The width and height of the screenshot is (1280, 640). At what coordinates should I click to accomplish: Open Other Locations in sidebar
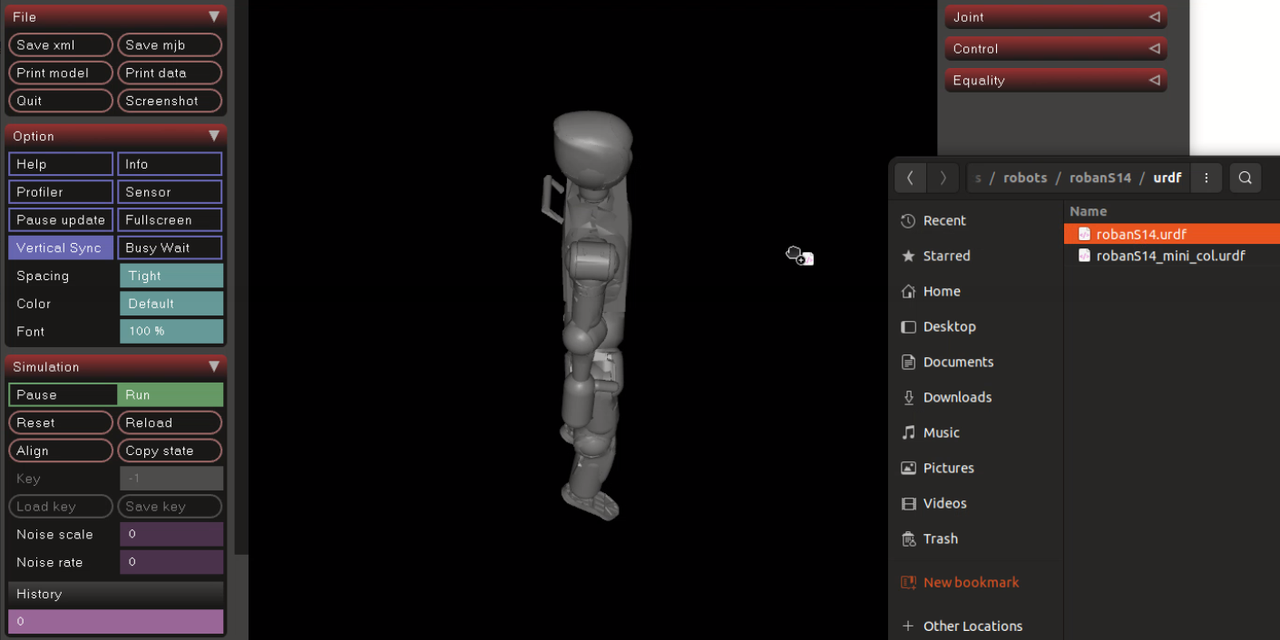pos(972,626)
